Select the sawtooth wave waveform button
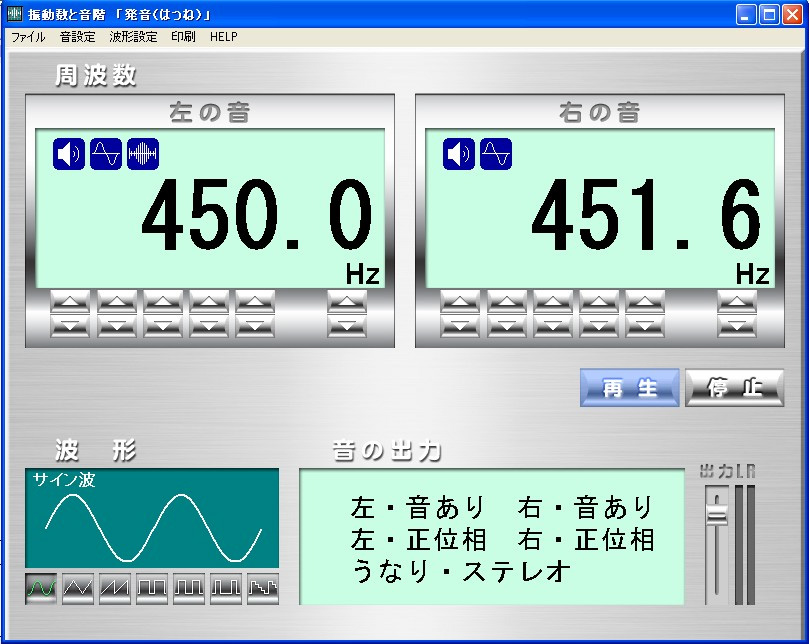Image resolution: width=809 pixels, height=644 pixels. point(115,588)
